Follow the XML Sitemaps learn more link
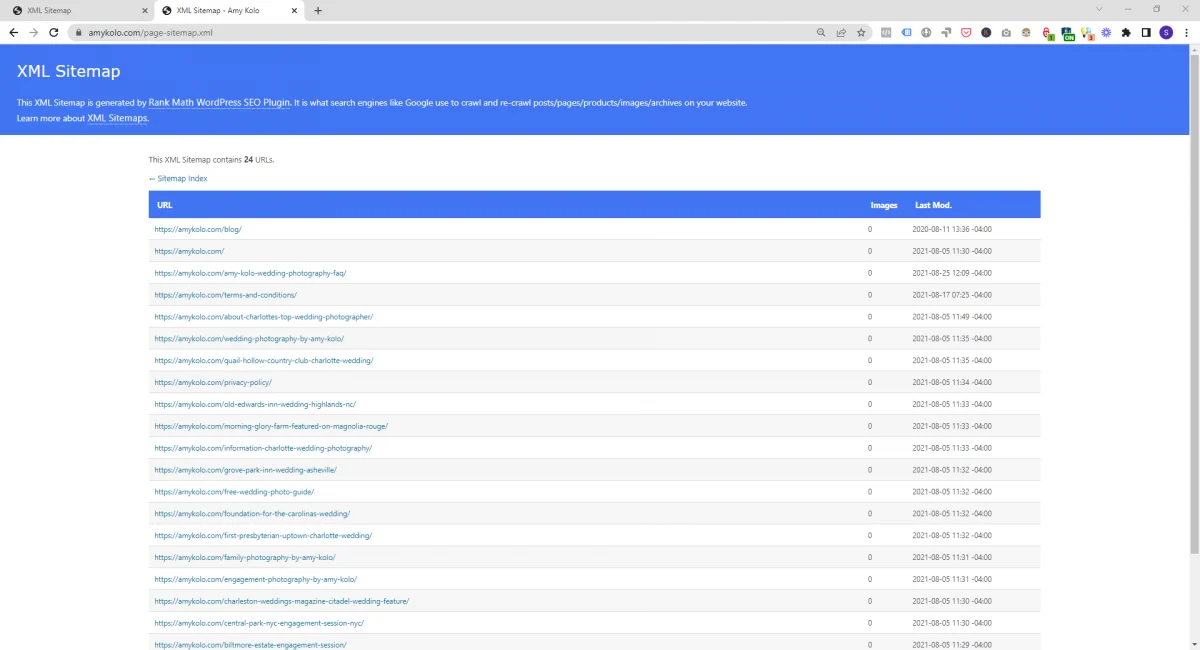Viewport: 1200px width, 650px height. pyautogui.click(x=117, y=118)
